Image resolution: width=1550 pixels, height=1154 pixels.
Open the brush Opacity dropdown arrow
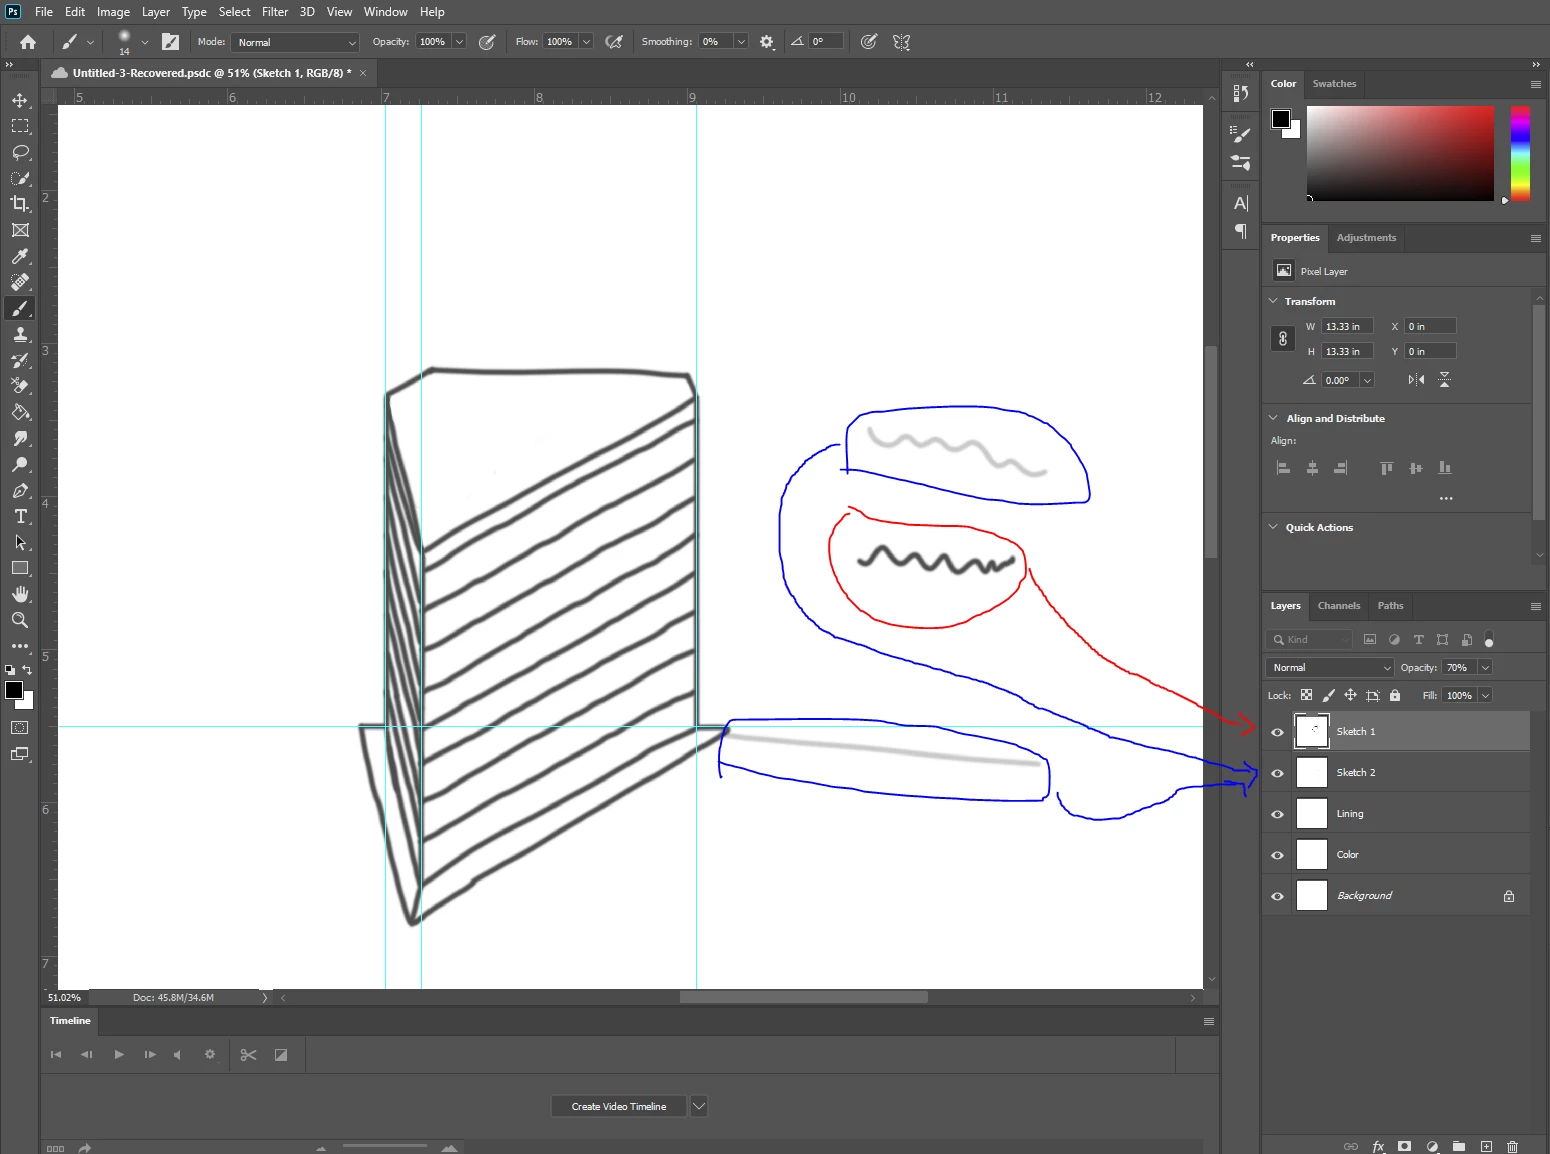(x=459, y=42)
